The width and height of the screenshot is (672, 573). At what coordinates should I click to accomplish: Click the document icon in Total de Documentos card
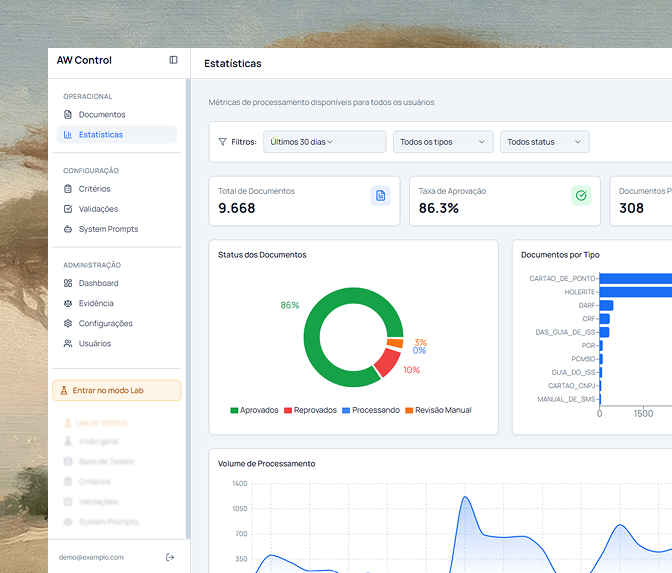pos(381,195)
